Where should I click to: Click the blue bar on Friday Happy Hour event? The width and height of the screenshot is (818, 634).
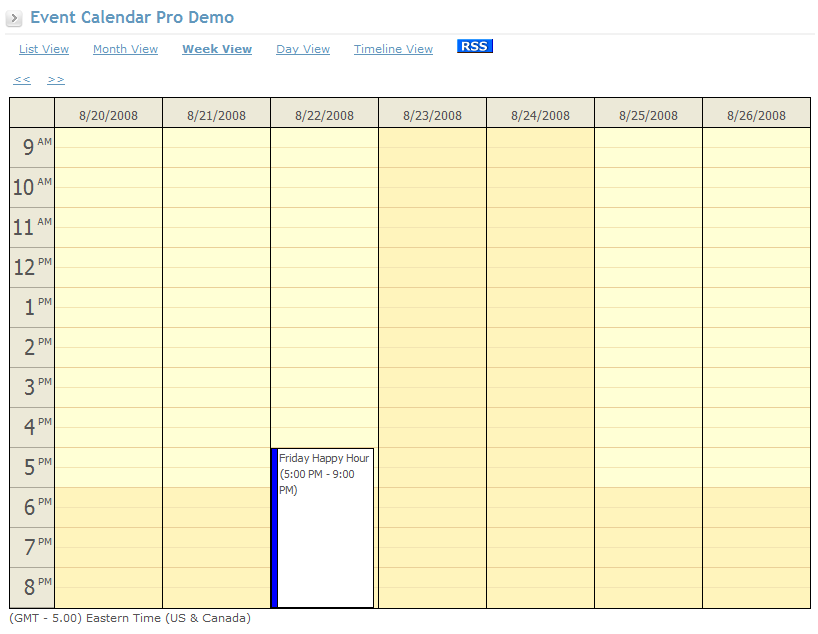click(274, 530)
